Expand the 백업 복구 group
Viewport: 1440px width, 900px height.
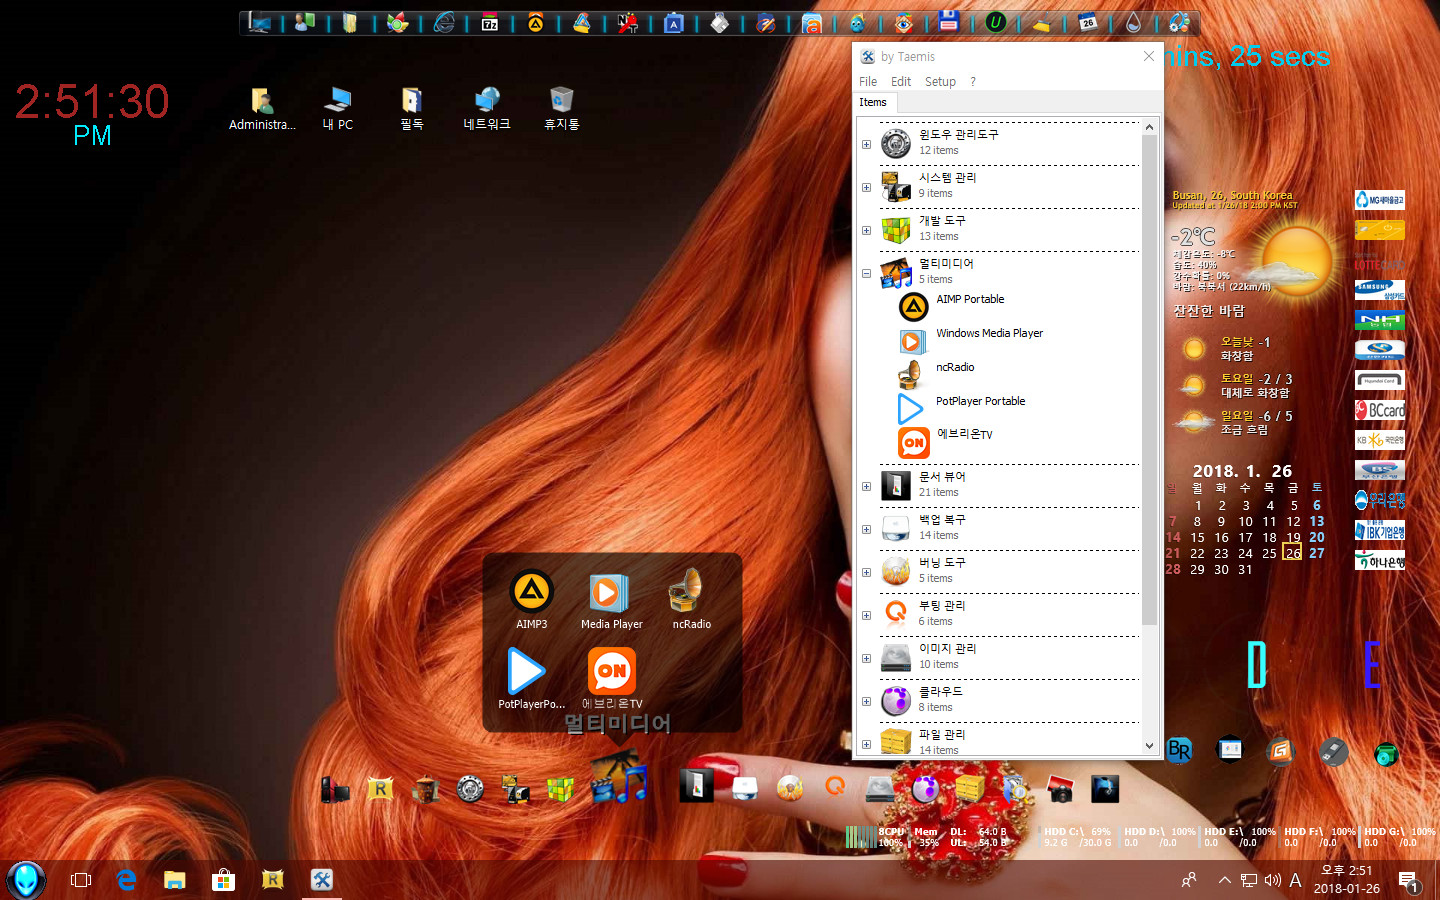click(866, 530)
